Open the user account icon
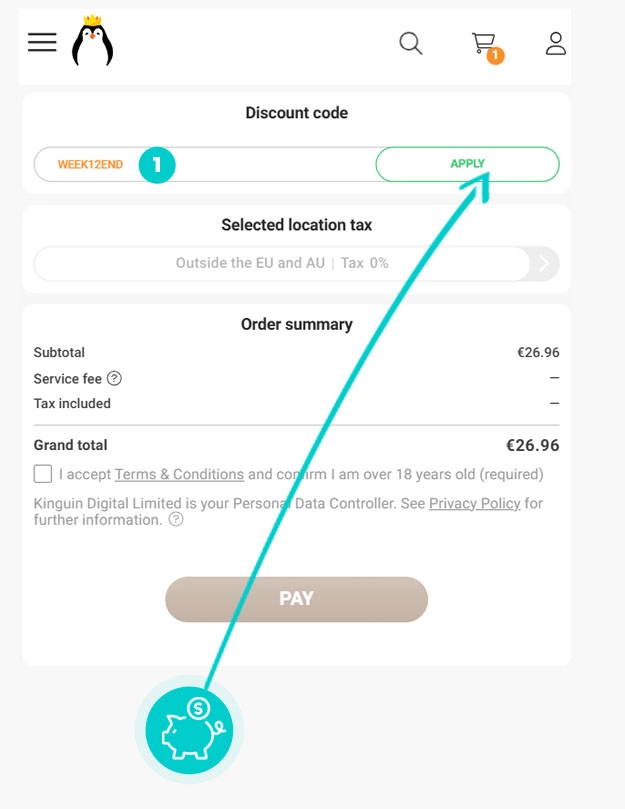This screenshot has width=625, height=809. coord(555,43)
